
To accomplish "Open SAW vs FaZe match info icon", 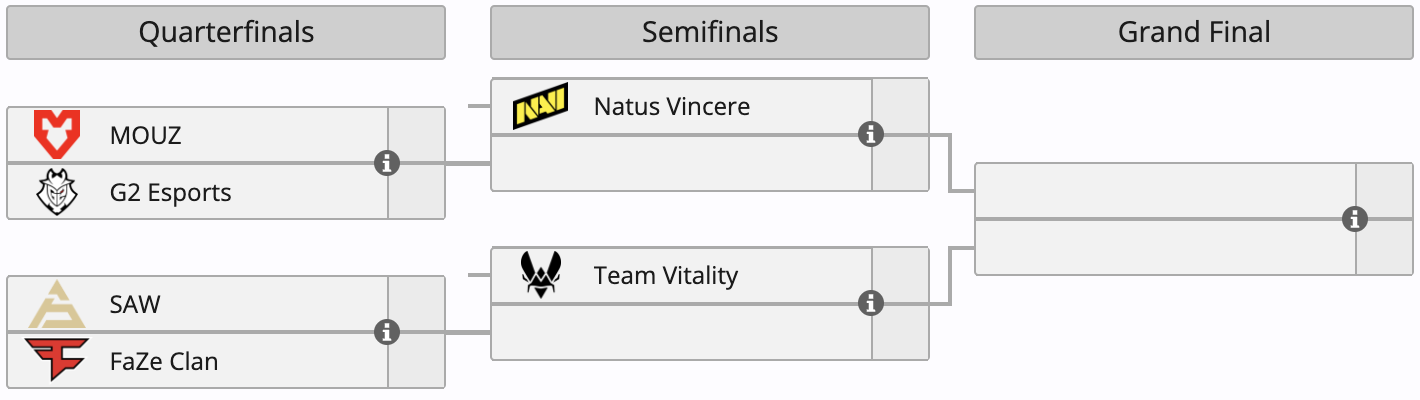I will (x=387, y=332).
